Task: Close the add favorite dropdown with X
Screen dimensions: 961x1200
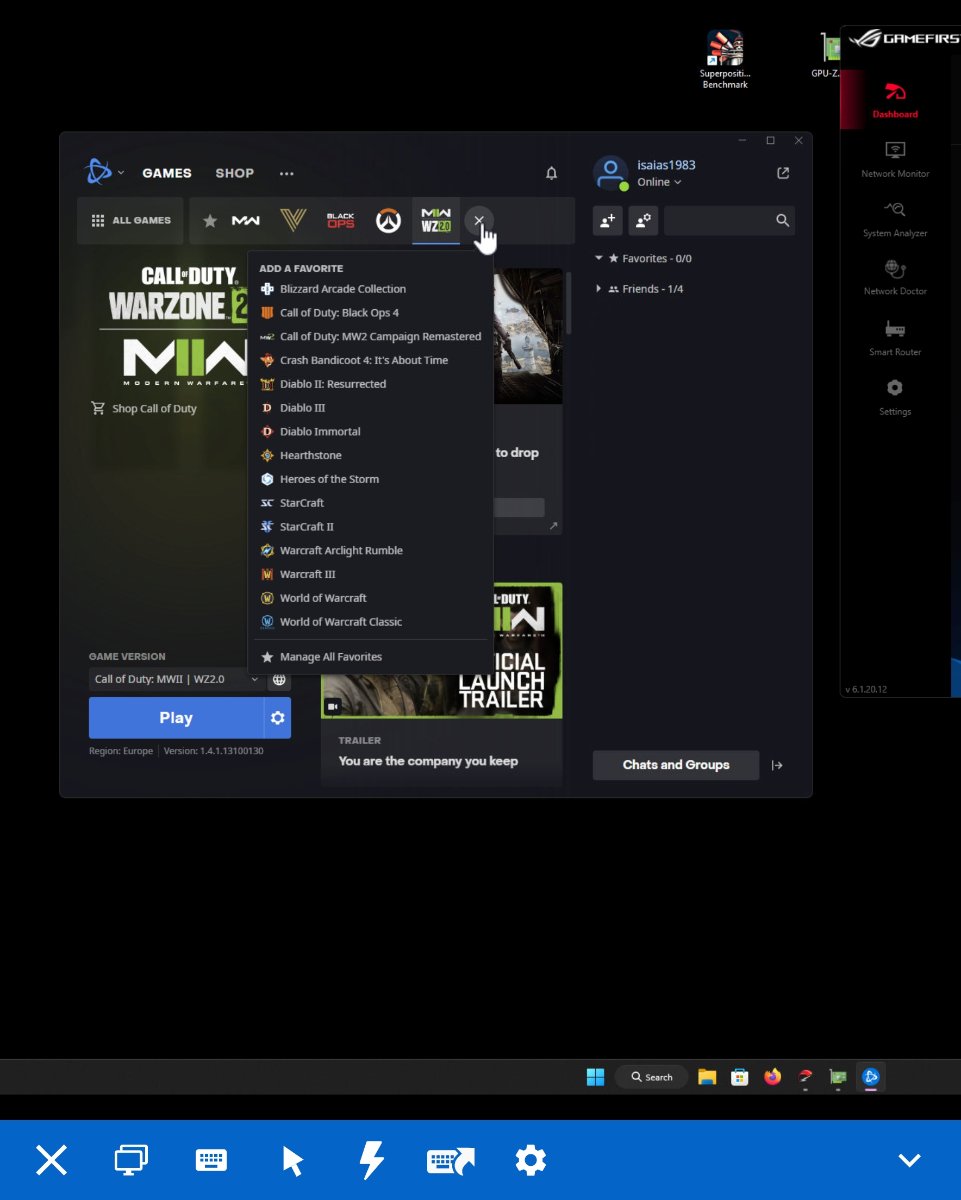Action: [479, 221]
